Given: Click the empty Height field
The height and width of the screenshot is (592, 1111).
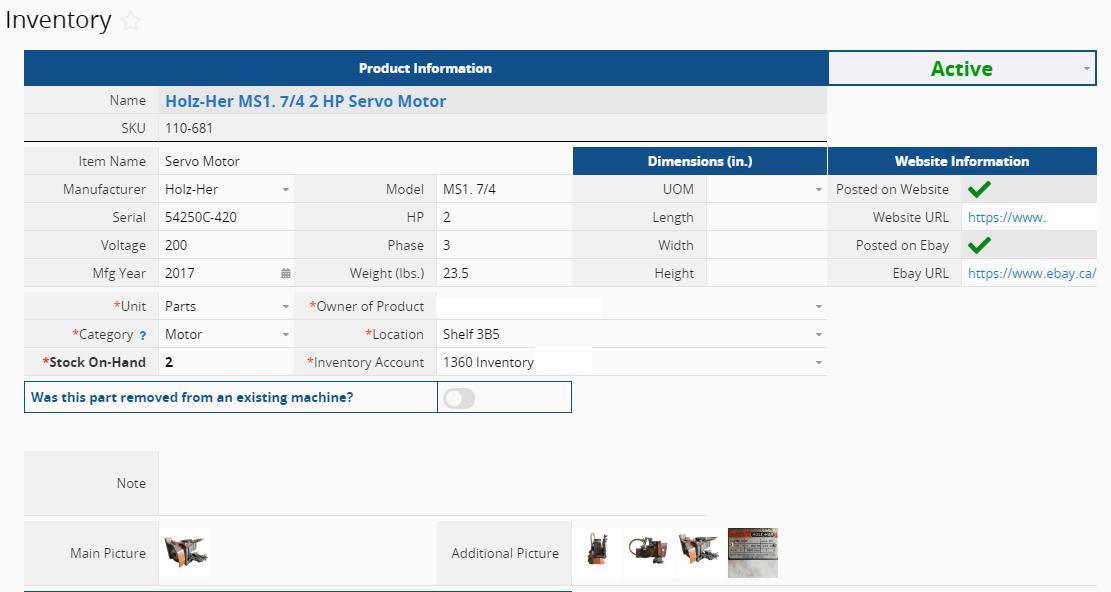Looking at the screenshot, I should [x=766, y=273].
